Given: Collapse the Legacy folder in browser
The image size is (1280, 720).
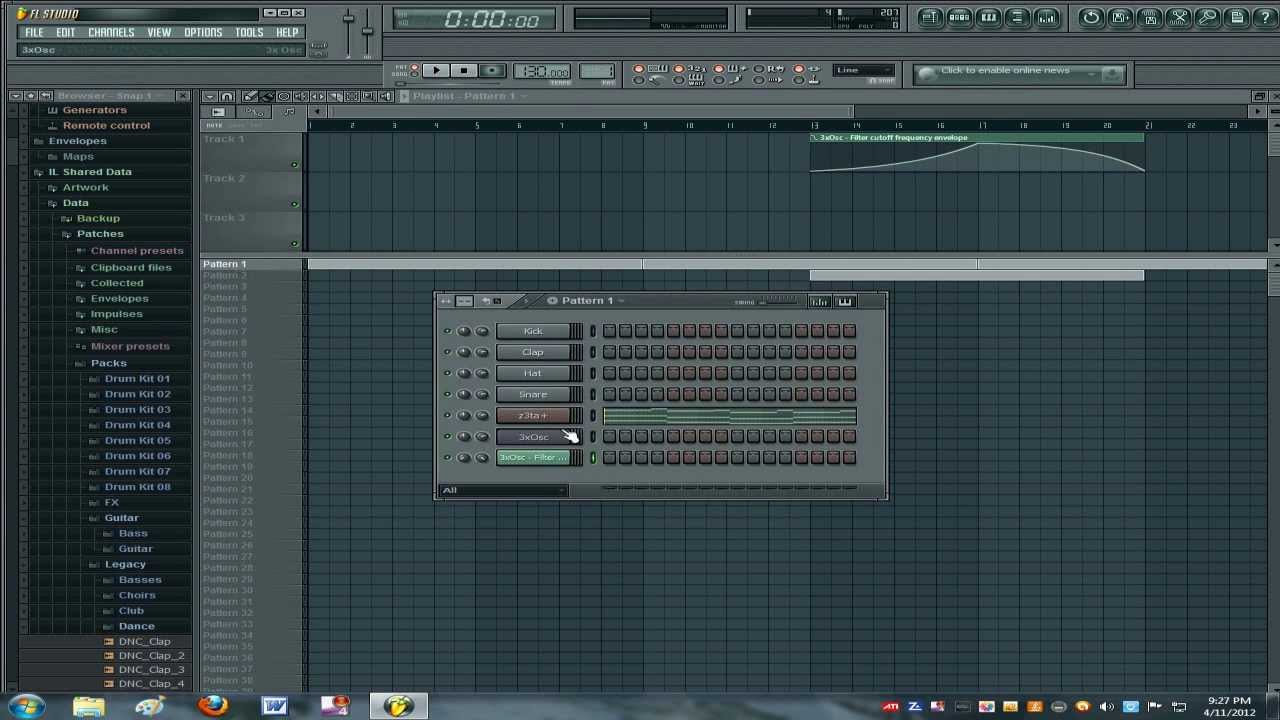Looking at the screenshot, I should pyautogui.click(x=125, y=564).
